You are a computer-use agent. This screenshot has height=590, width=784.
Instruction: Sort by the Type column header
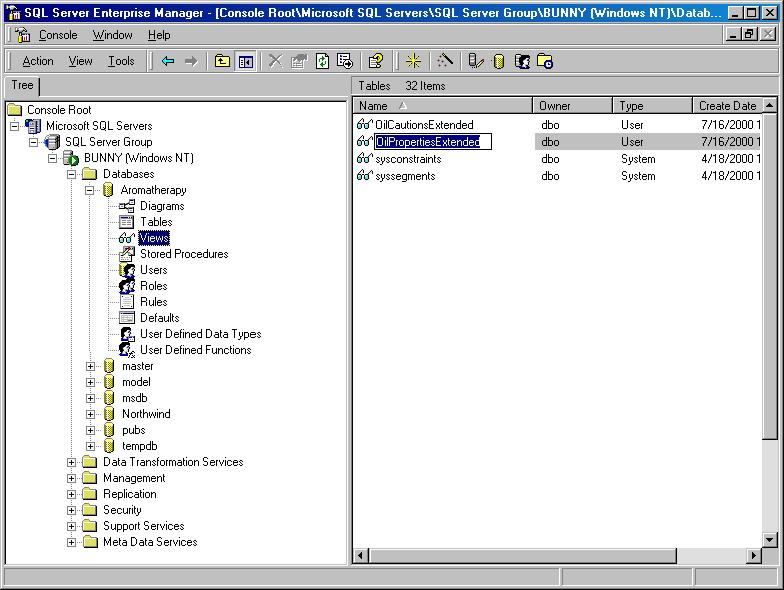[652, 106]
